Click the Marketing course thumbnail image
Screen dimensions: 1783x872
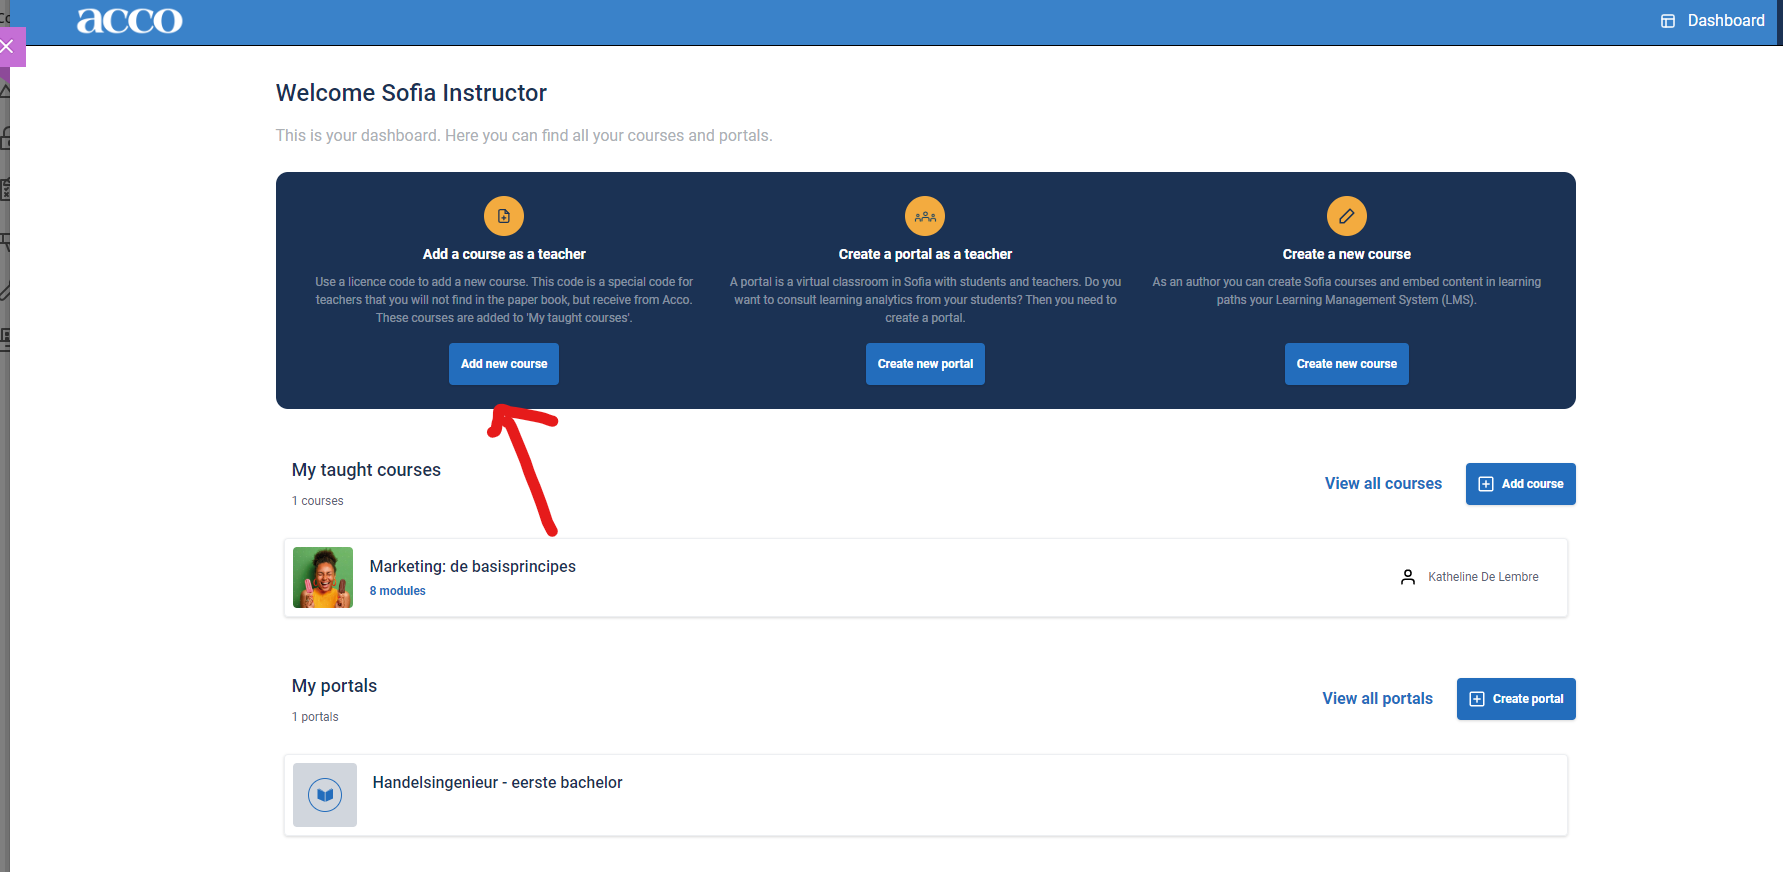[323, 577]
